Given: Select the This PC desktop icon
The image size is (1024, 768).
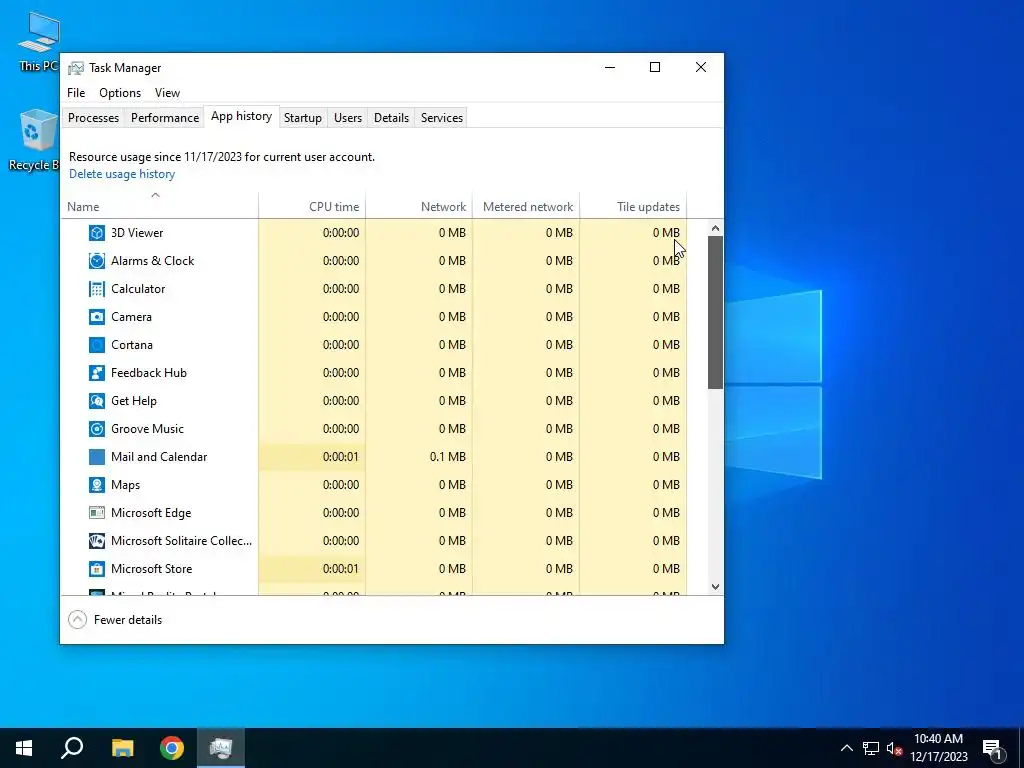Looking at the screenshot, I should tap(39, 42).
